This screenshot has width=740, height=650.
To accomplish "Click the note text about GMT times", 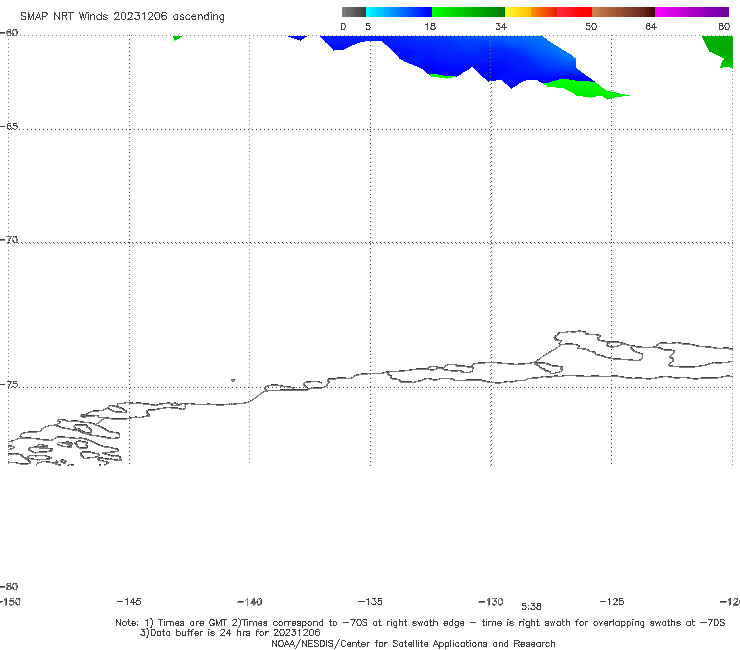I will [420, 623].
